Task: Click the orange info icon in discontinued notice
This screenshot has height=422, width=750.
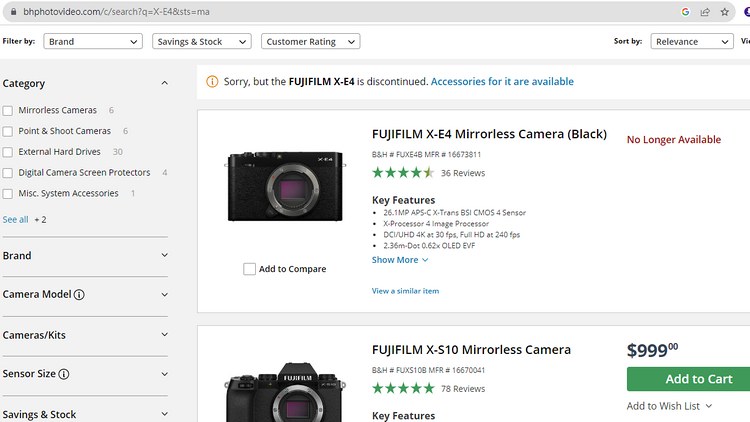Action: click(212, 81)
